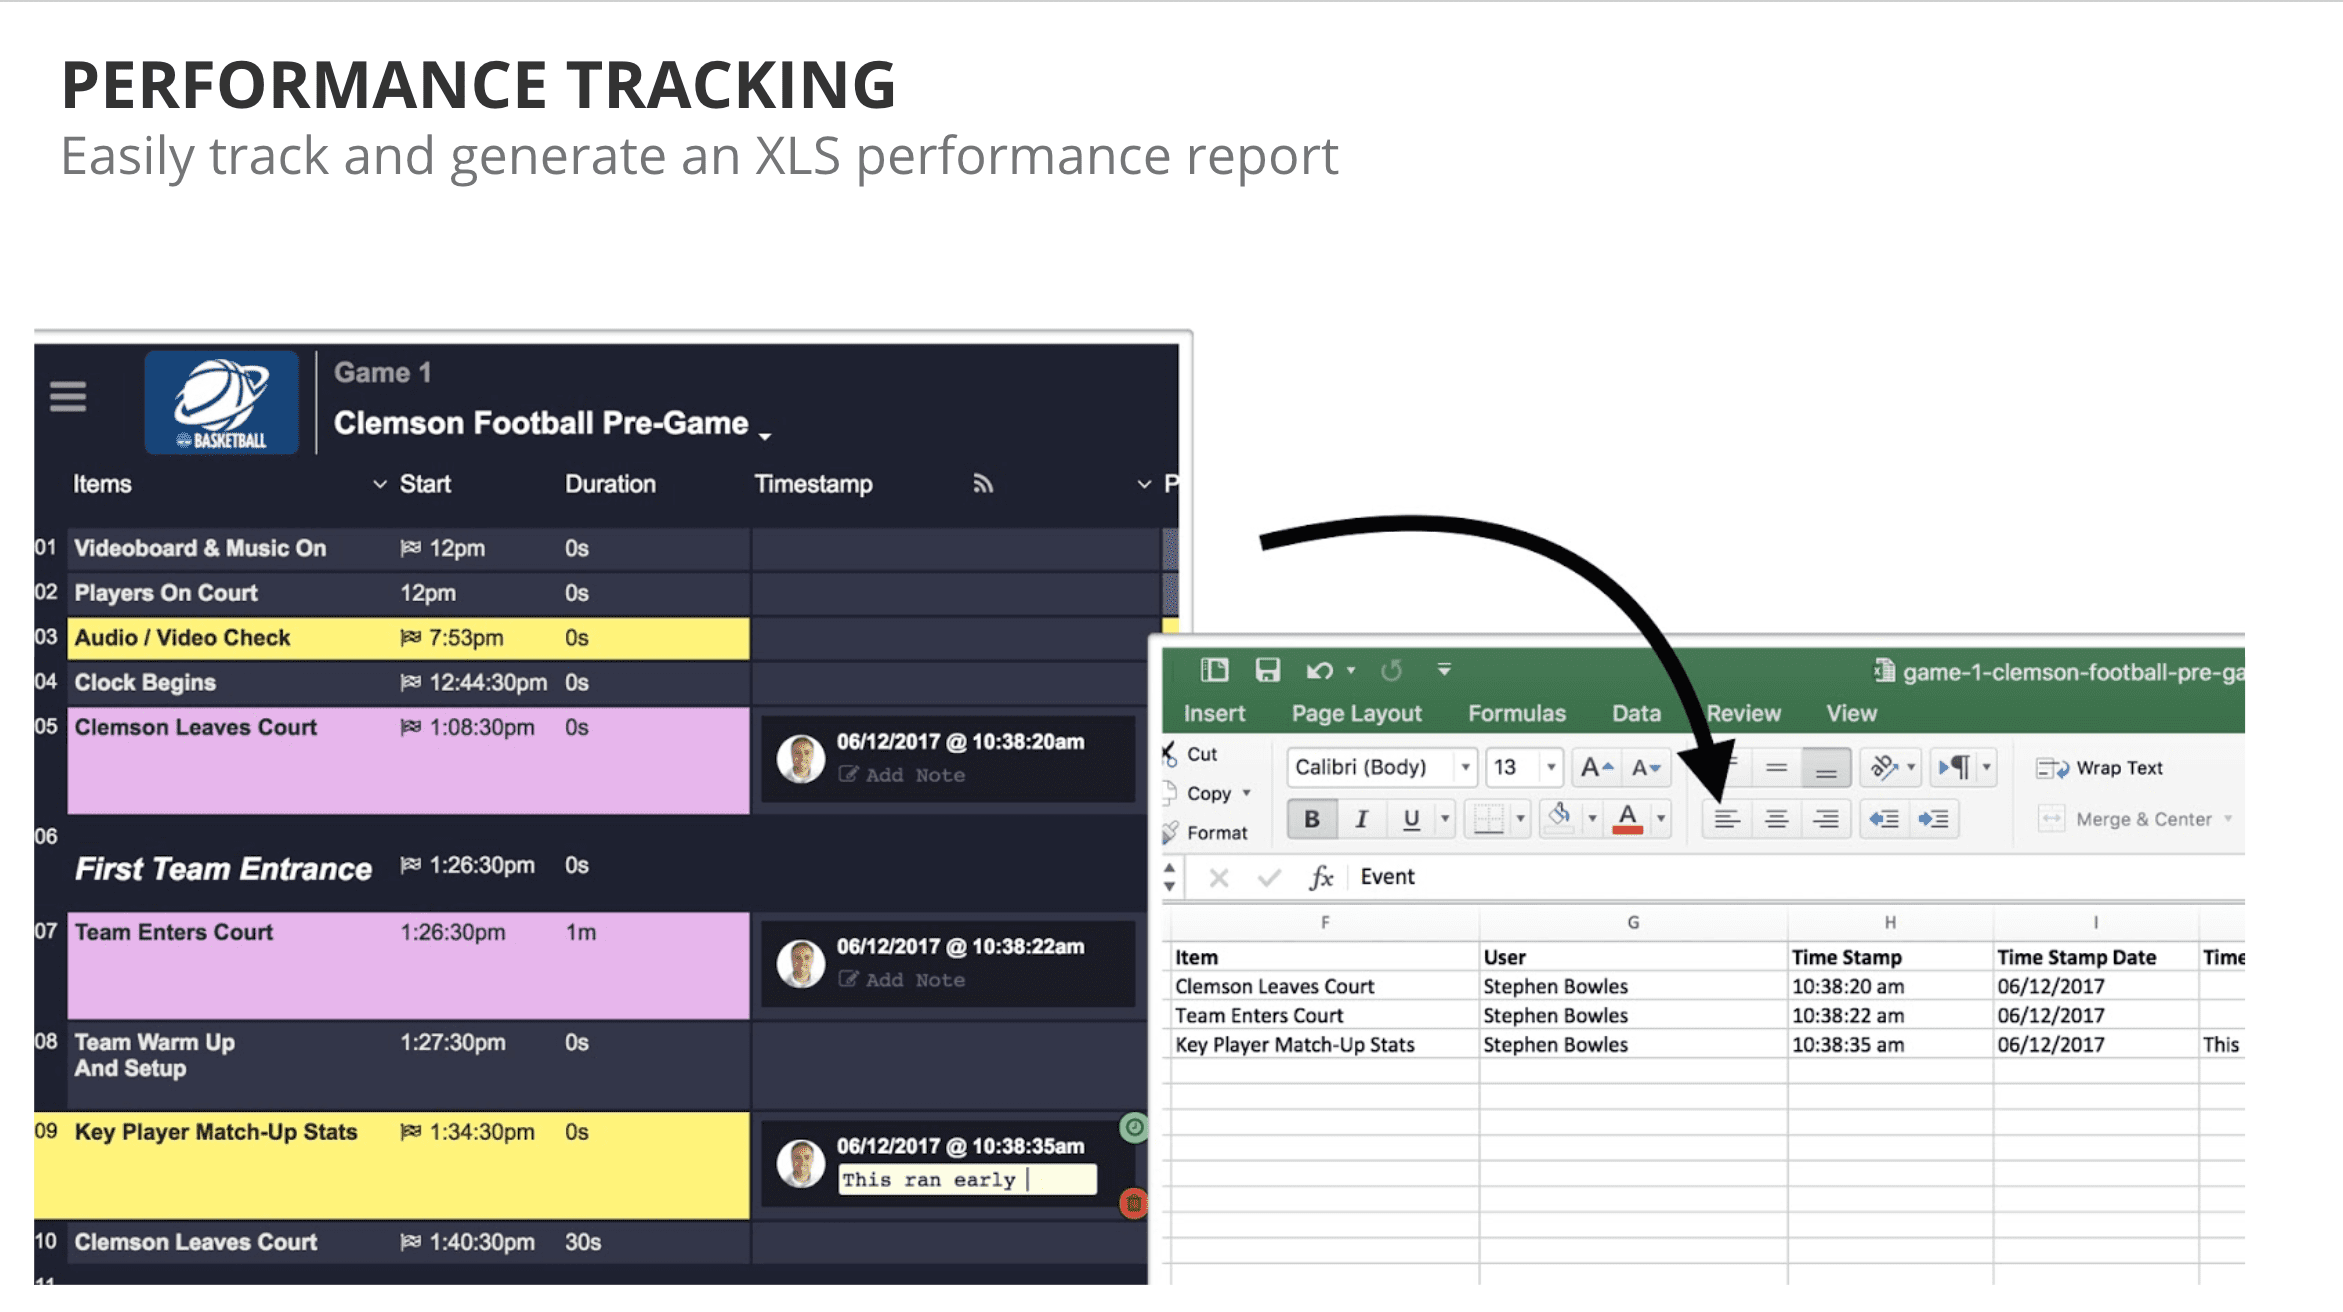Expand the chevron right of the feed icon
This screenshot has height=1312, width=2343.
click(1144, 484)
